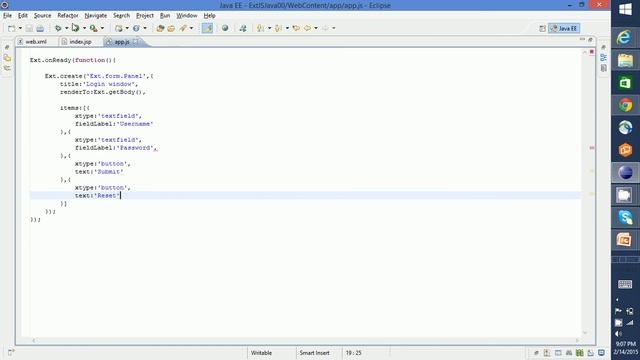
Task: Click in the horizontal editor scrollbar
Action: pos(305,340)
